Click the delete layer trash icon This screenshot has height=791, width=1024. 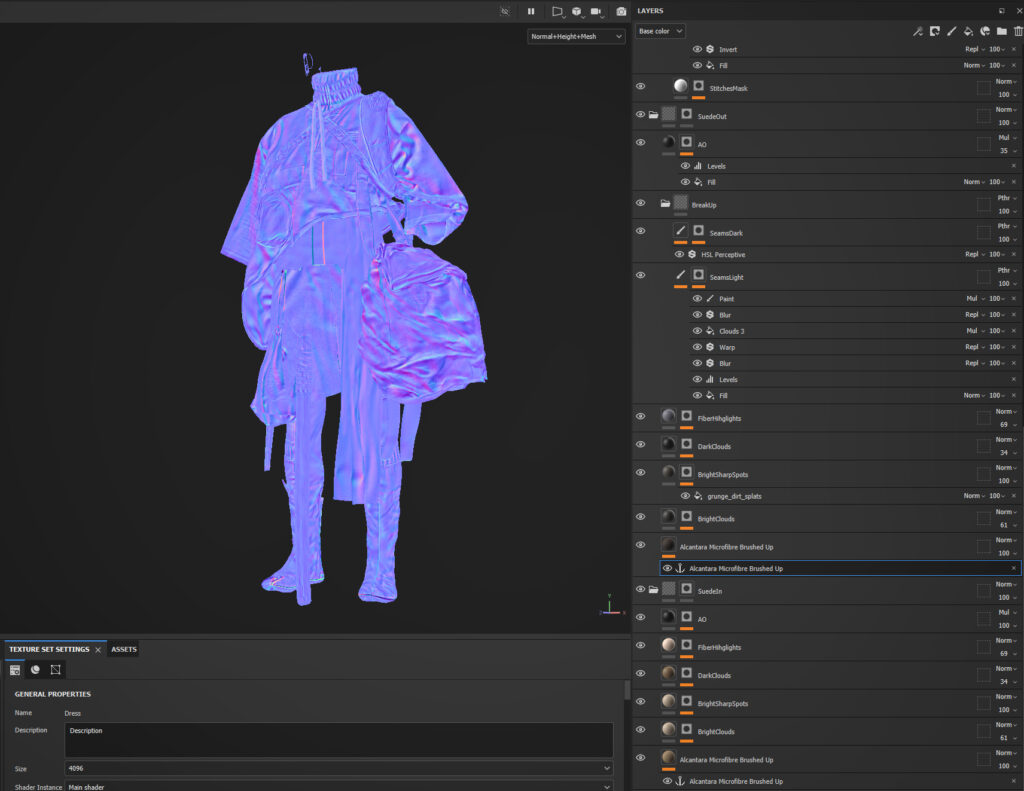click(x=1018, y=32)
